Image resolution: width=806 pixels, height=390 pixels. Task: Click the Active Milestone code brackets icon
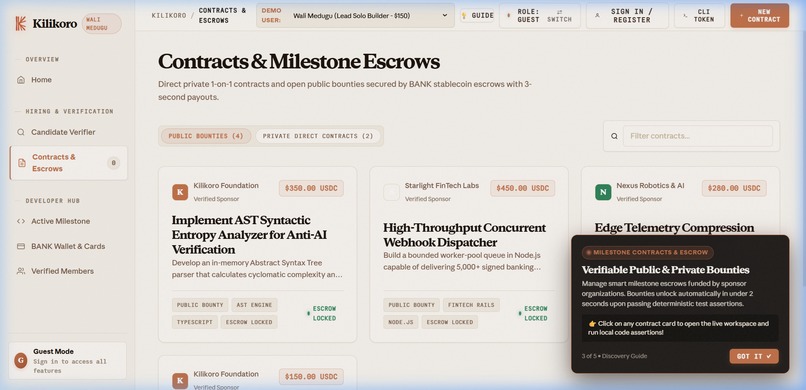tap(21, 221)
